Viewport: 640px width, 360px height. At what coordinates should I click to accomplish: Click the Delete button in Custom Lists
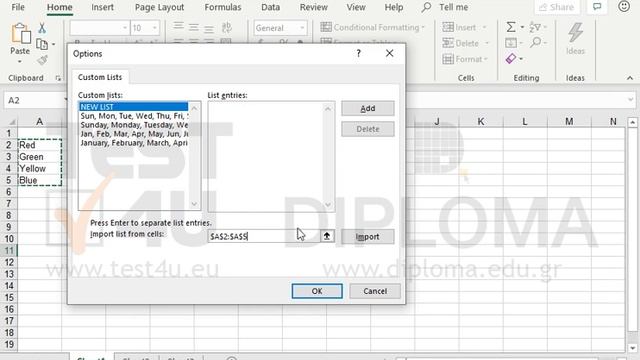pos(367,129)
